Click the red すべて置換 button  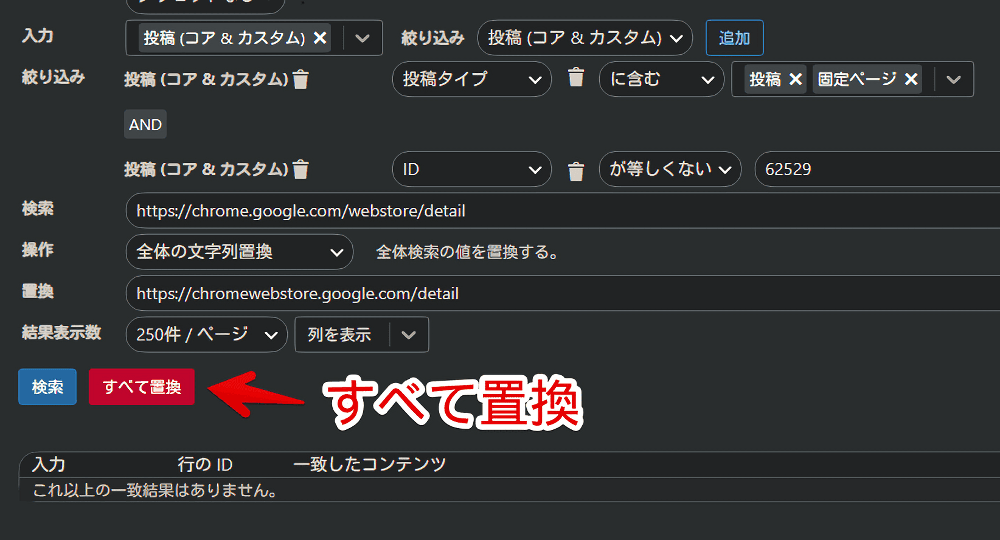(141, 387)
